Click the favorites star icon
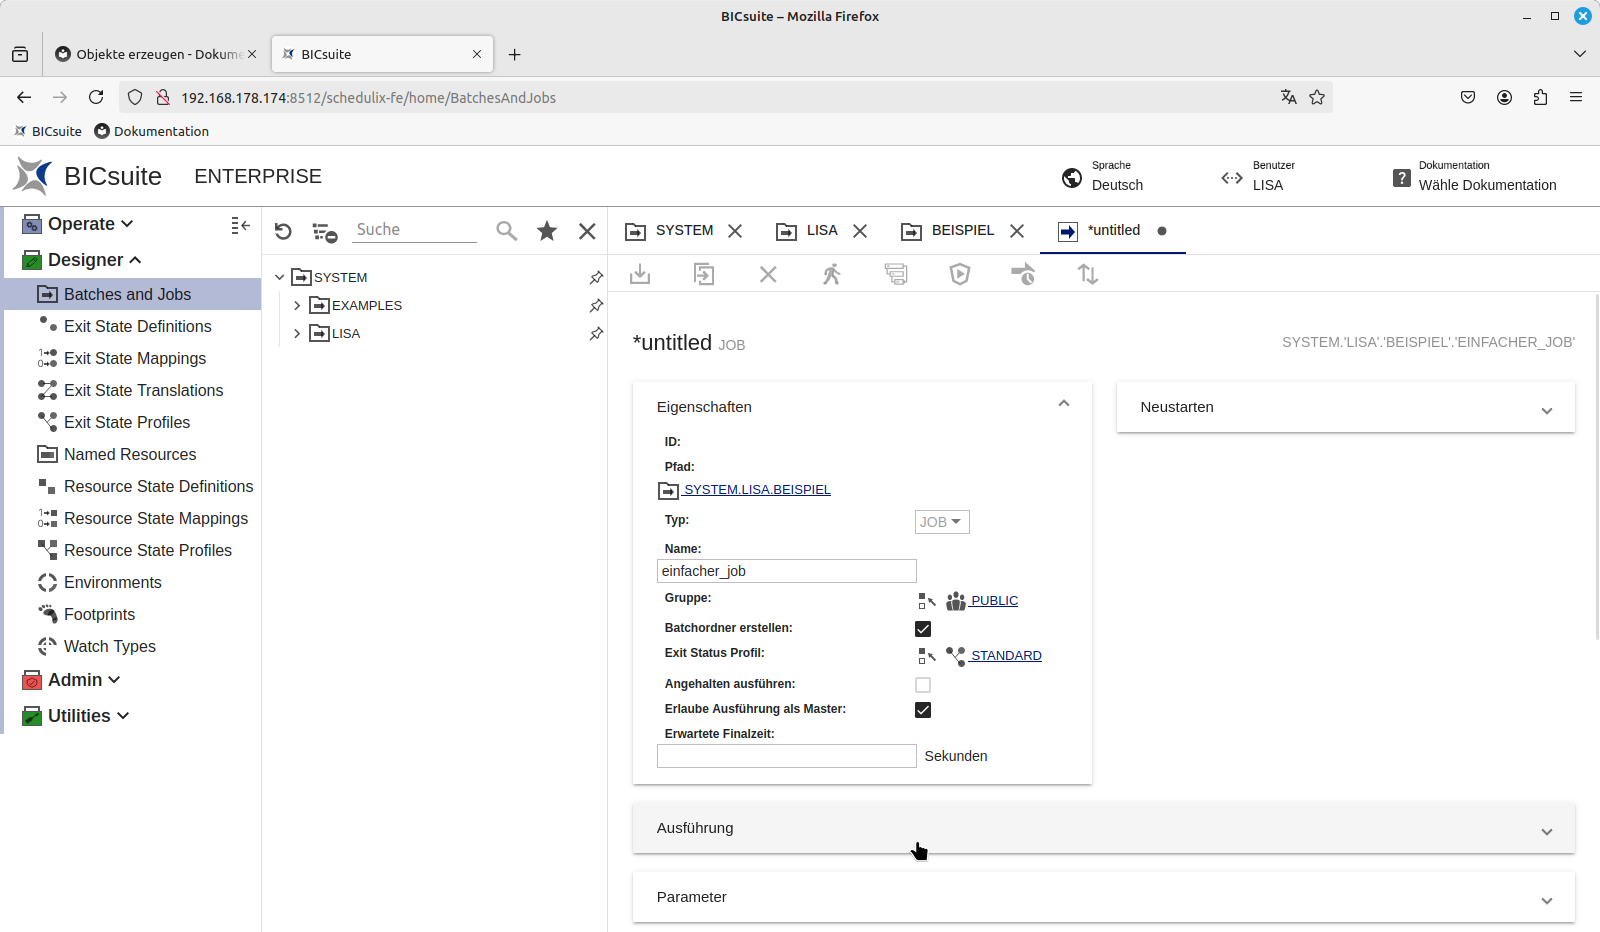 click(547, 231)
